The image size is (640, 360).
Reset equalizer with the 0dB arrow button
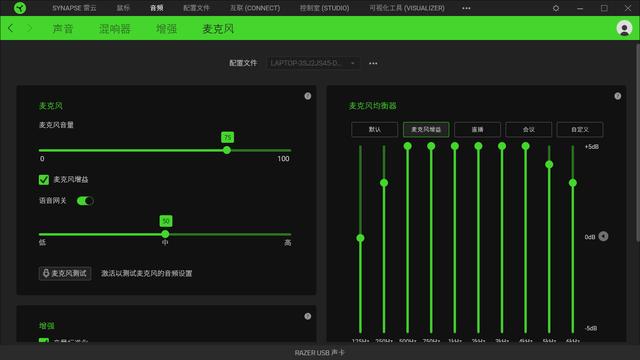point(603,236)
